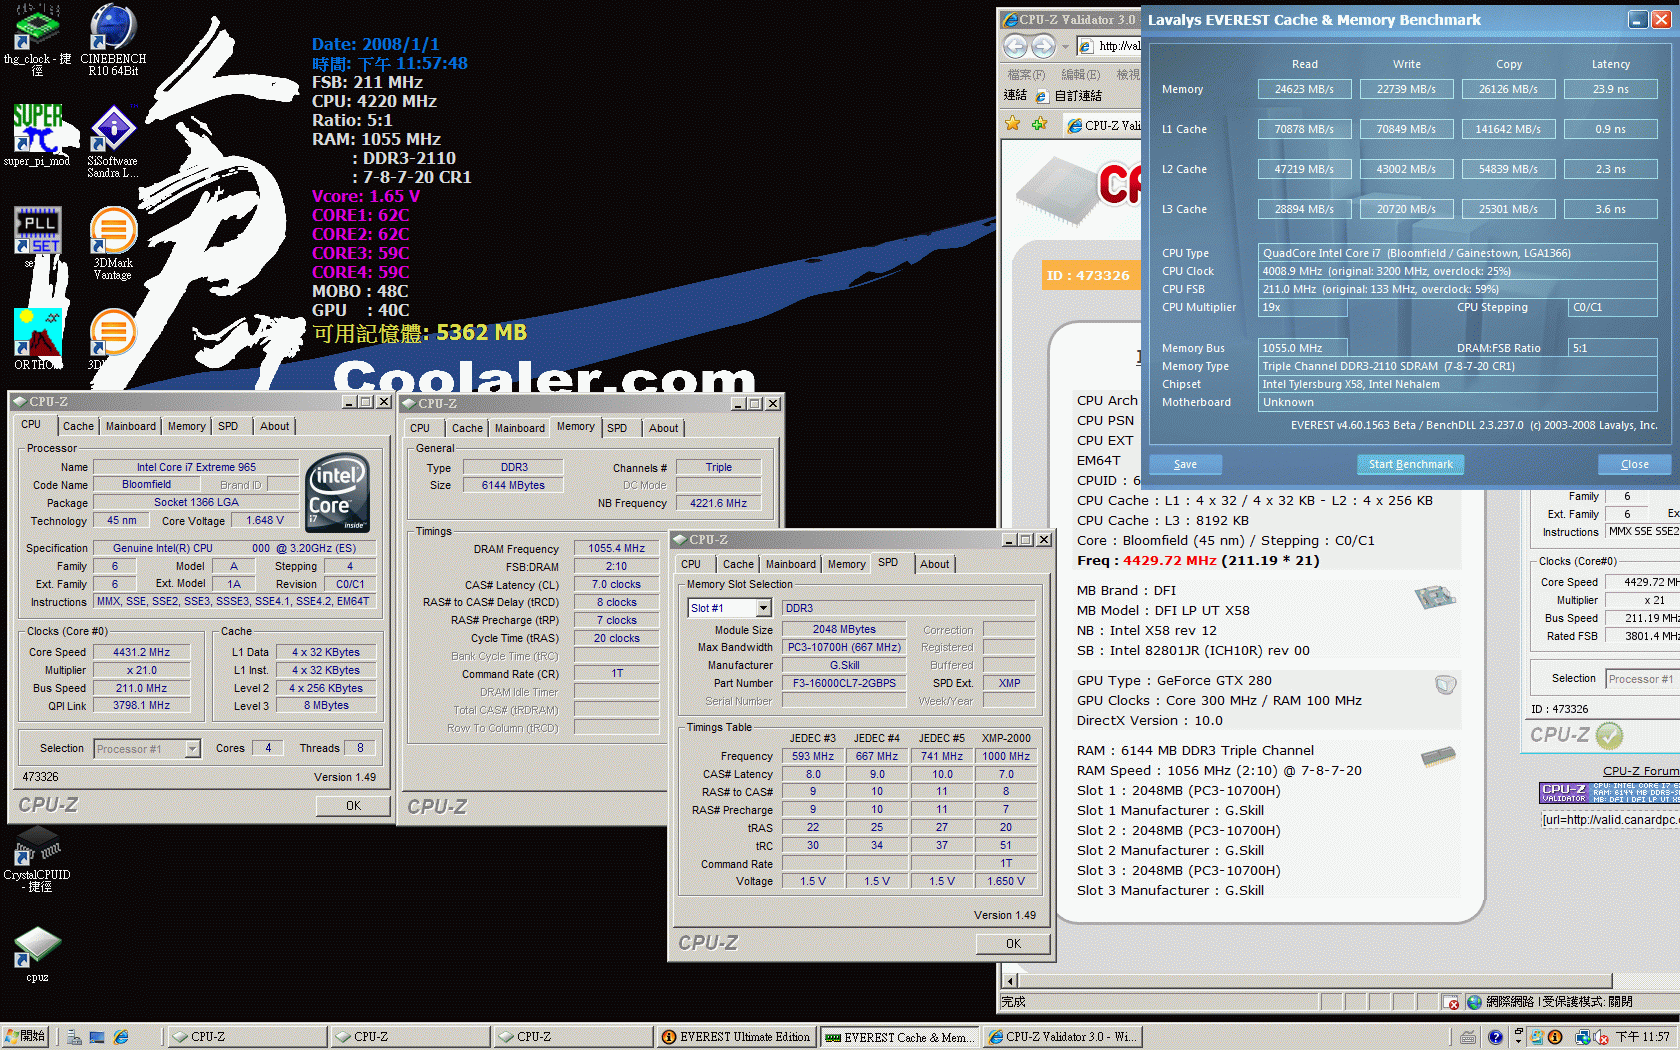Click Close in EVEREST benchmark window
The image size is (1680, 1050).
coord(1635,464)
